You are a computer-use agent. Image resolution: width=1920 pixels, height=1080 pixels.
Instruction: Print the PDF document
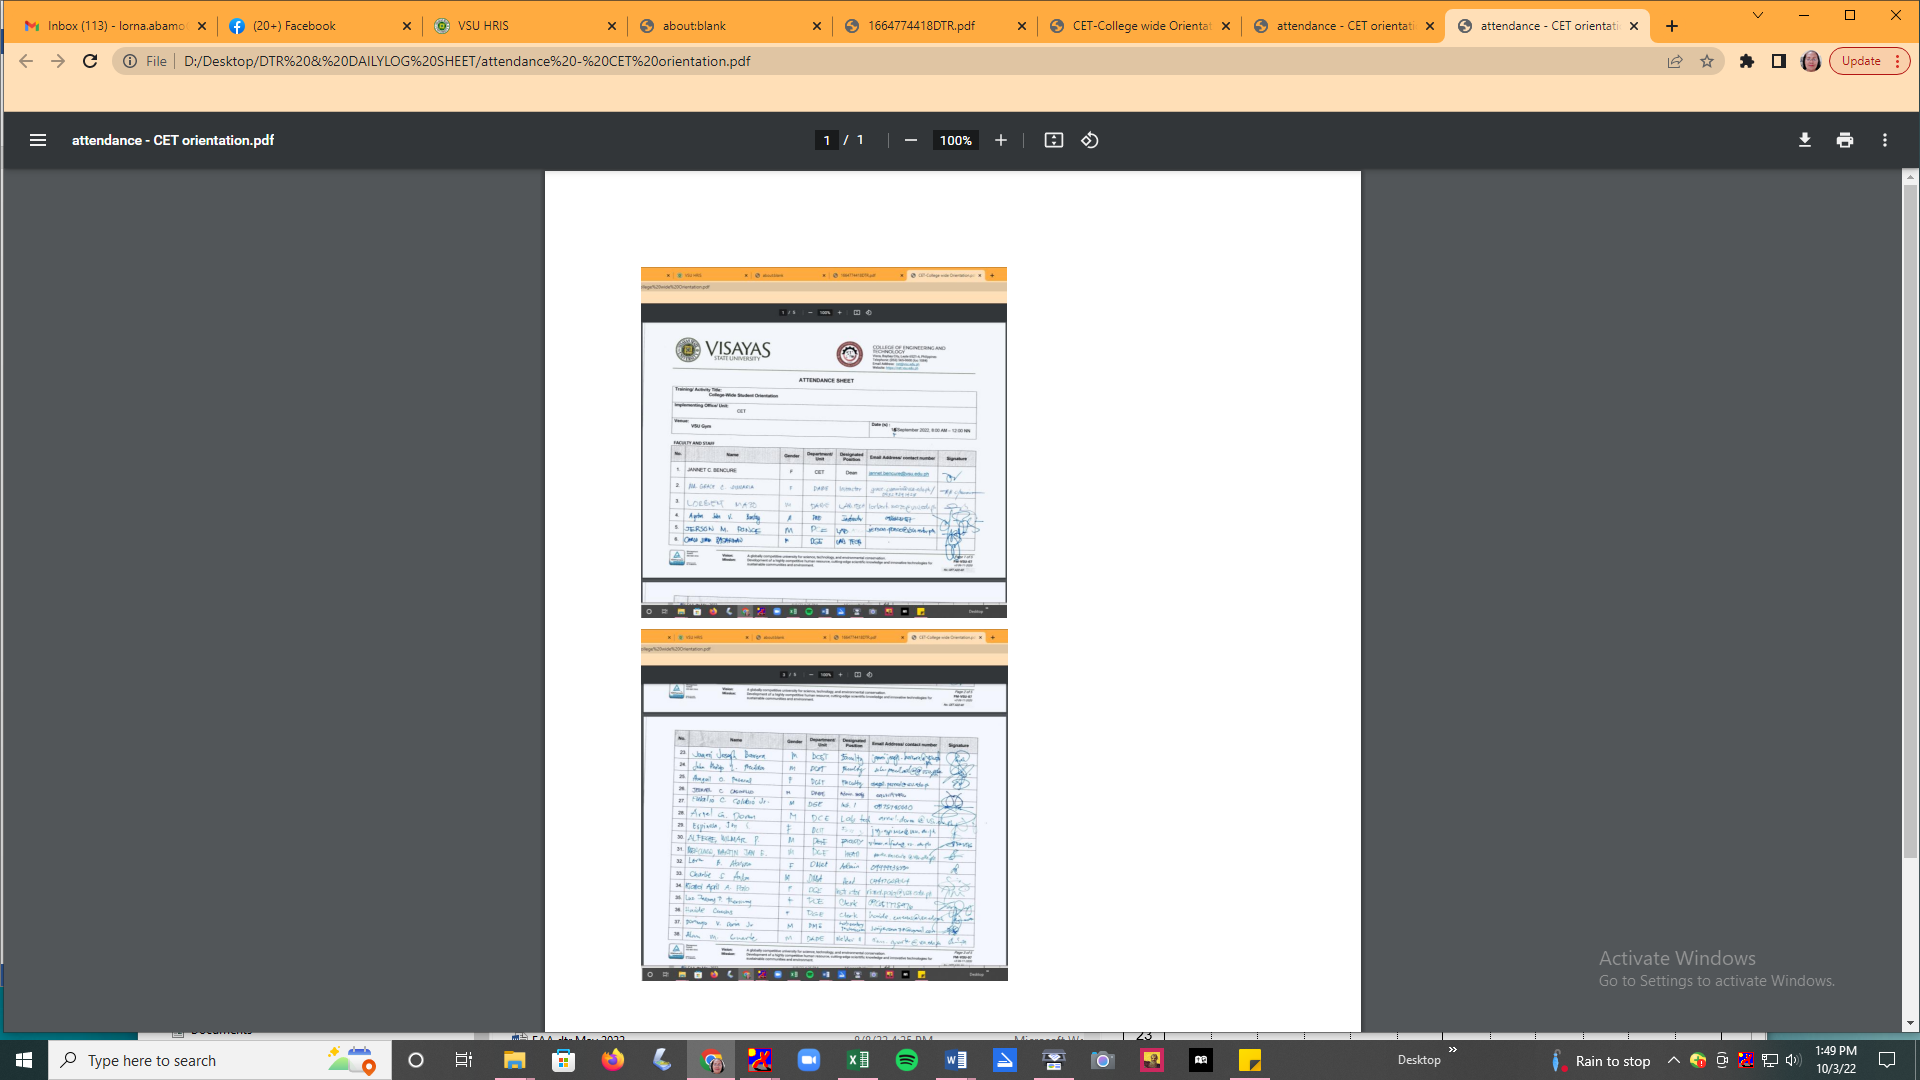[x=1844, y=140]
